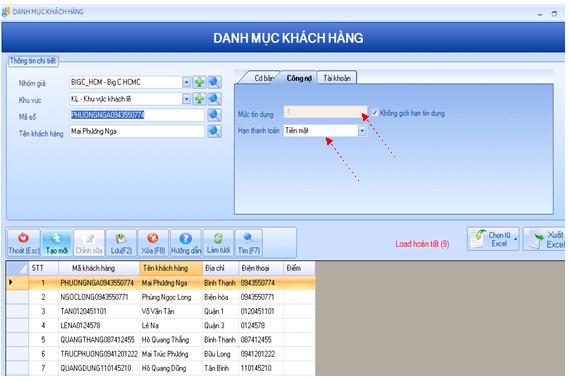Click the search icon next to Khu vực
The image size is (569, 381).
[214, 99]
